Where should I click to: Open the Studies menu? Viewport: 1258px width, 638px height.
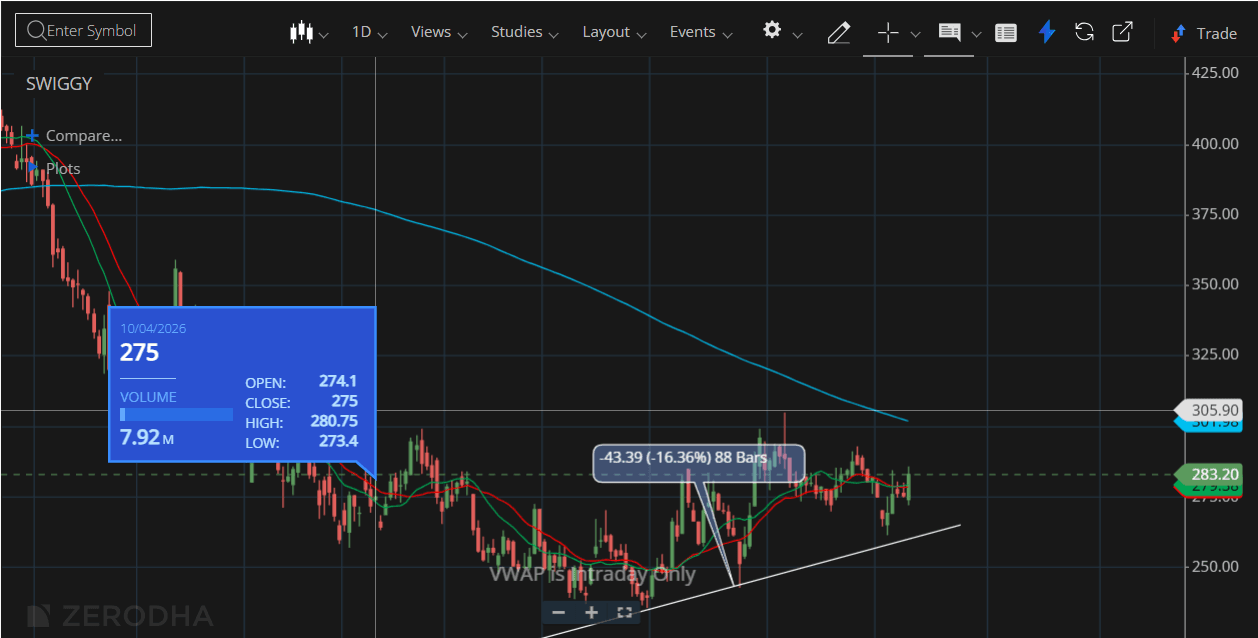[x=524, y=32]
